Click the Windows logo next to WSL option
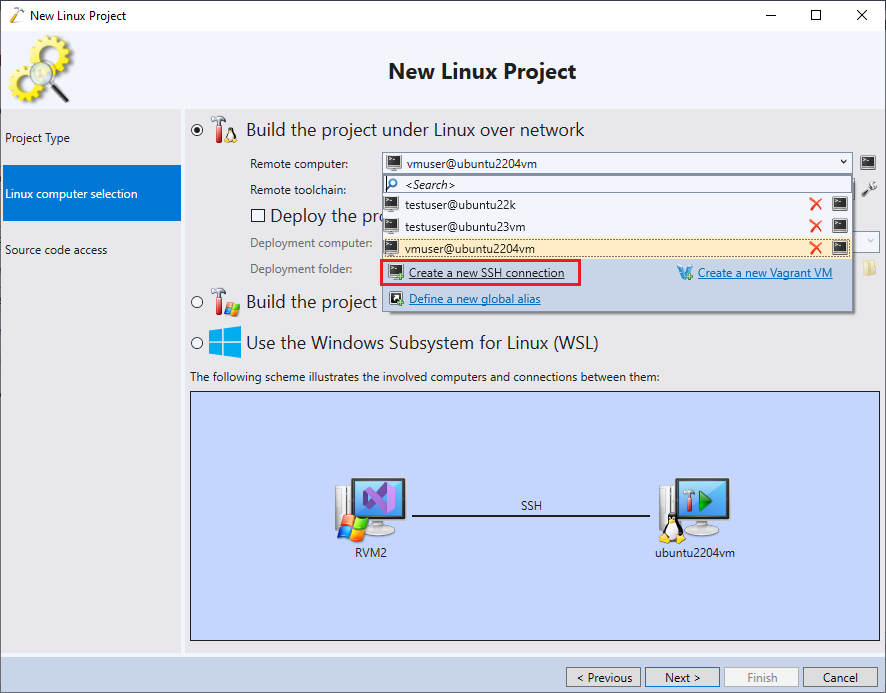Viewport: 886px width, 693px height. click(225, 342)
